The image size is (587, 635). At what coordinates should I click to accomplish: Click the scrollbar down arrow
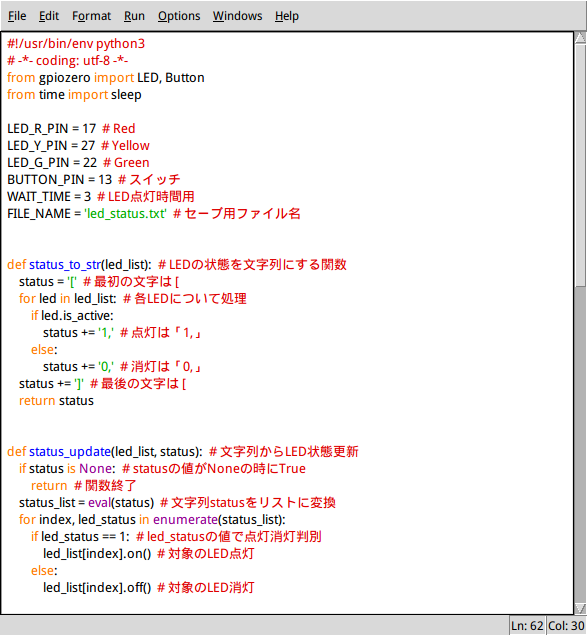click(580, 608)
